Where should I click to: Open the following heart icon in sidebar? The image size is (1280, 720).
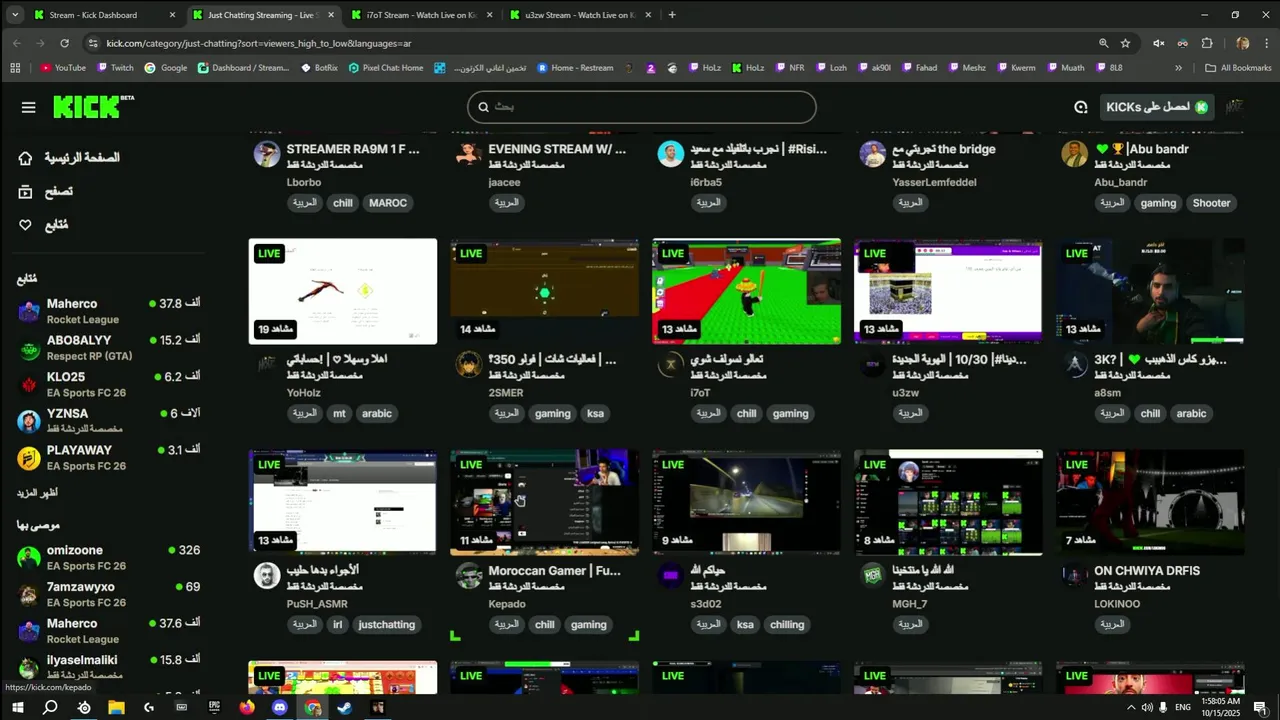25,225
